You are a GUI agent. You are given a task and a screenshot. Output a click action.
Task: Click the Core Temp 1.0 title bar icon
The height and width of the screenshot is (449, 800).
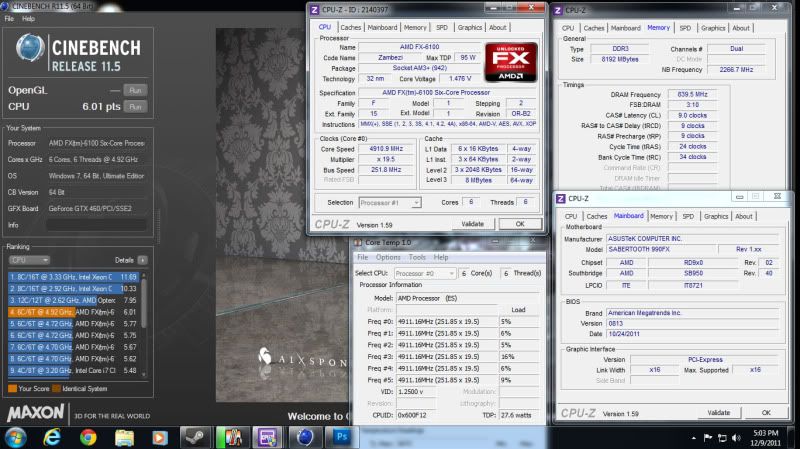(358, 242)
